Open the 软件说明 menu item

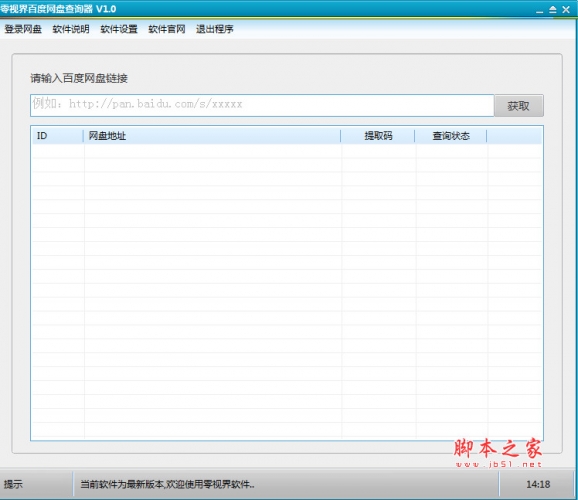(x=71, y=29)
